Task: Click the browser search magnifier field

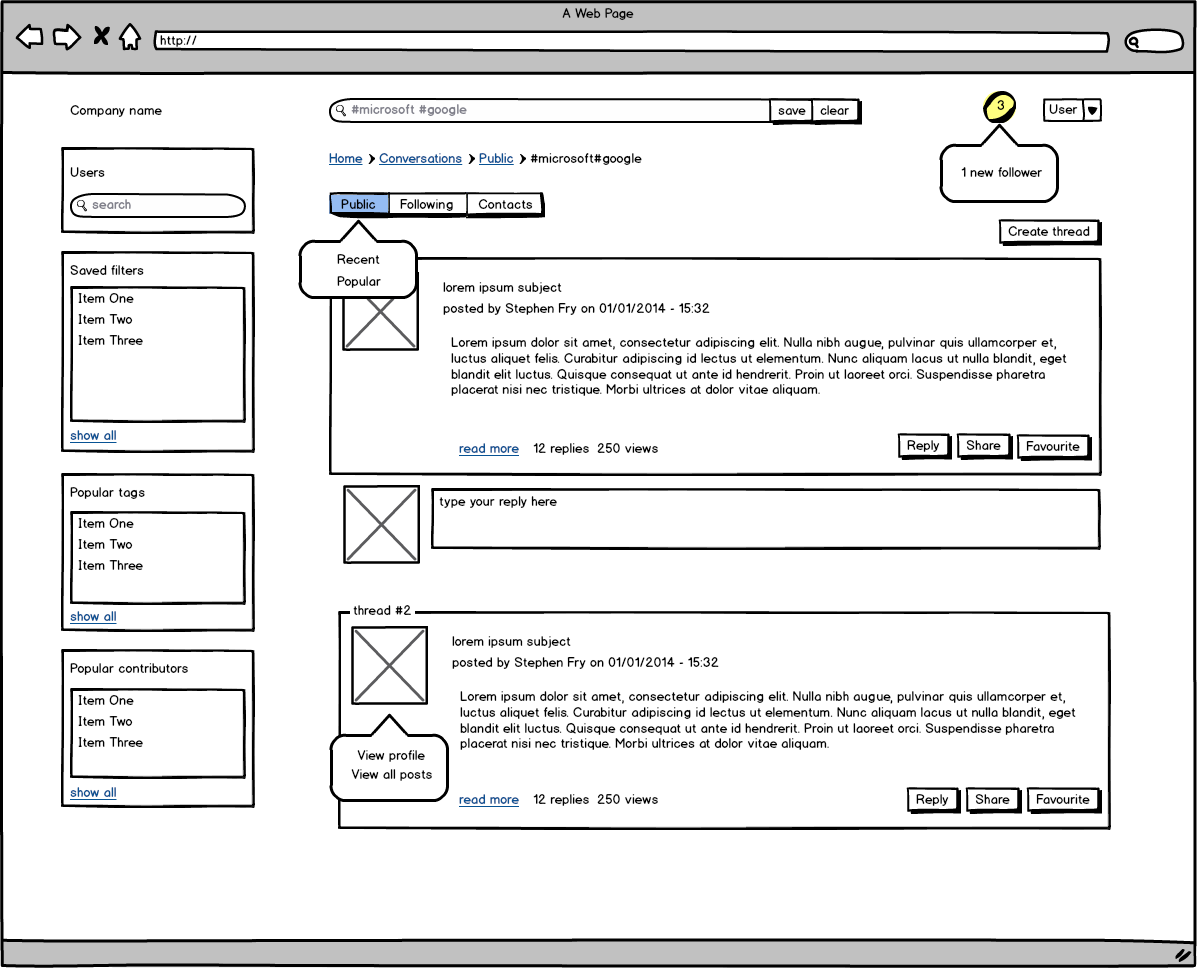Action: 1153,42
